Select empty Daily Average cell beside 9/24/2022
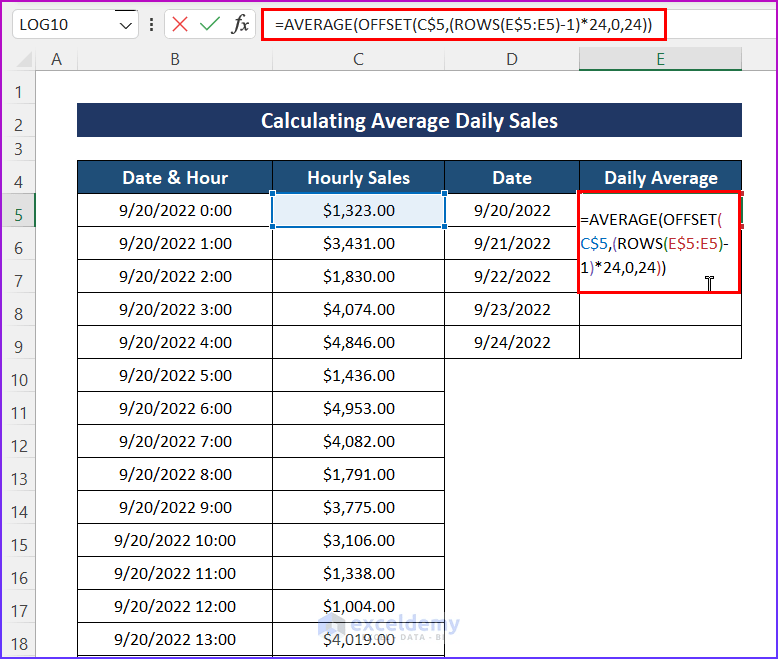 click(660, 342)
